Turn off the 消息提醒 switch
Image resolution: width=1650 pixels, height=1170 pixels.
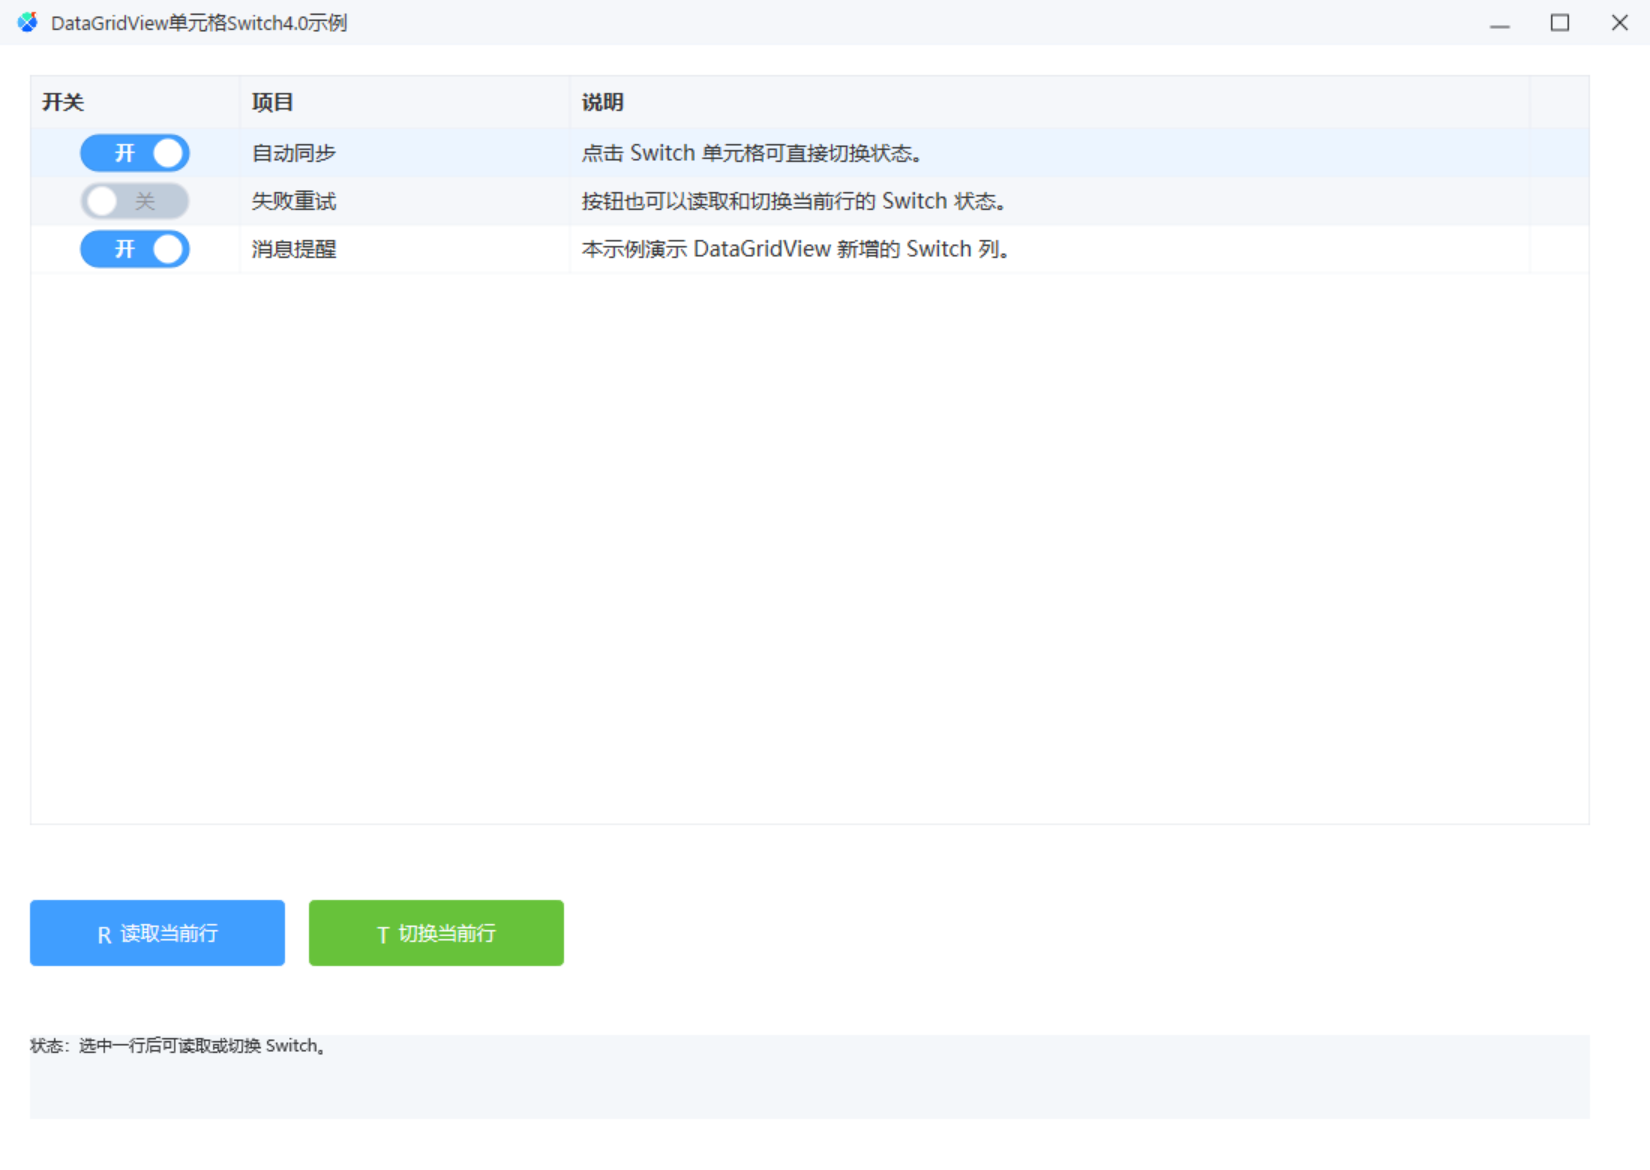pos(135,249)
